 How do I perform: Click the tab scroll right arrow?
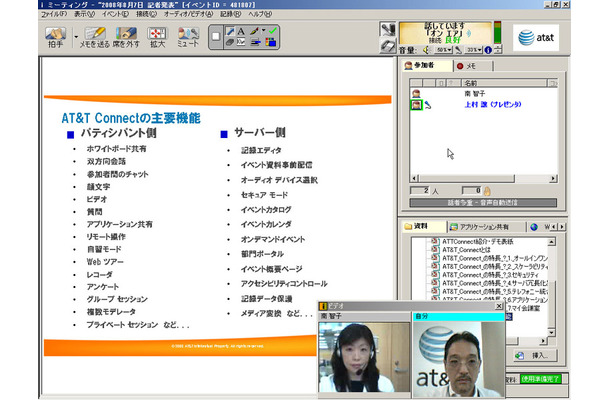click(x=562, y=226)
